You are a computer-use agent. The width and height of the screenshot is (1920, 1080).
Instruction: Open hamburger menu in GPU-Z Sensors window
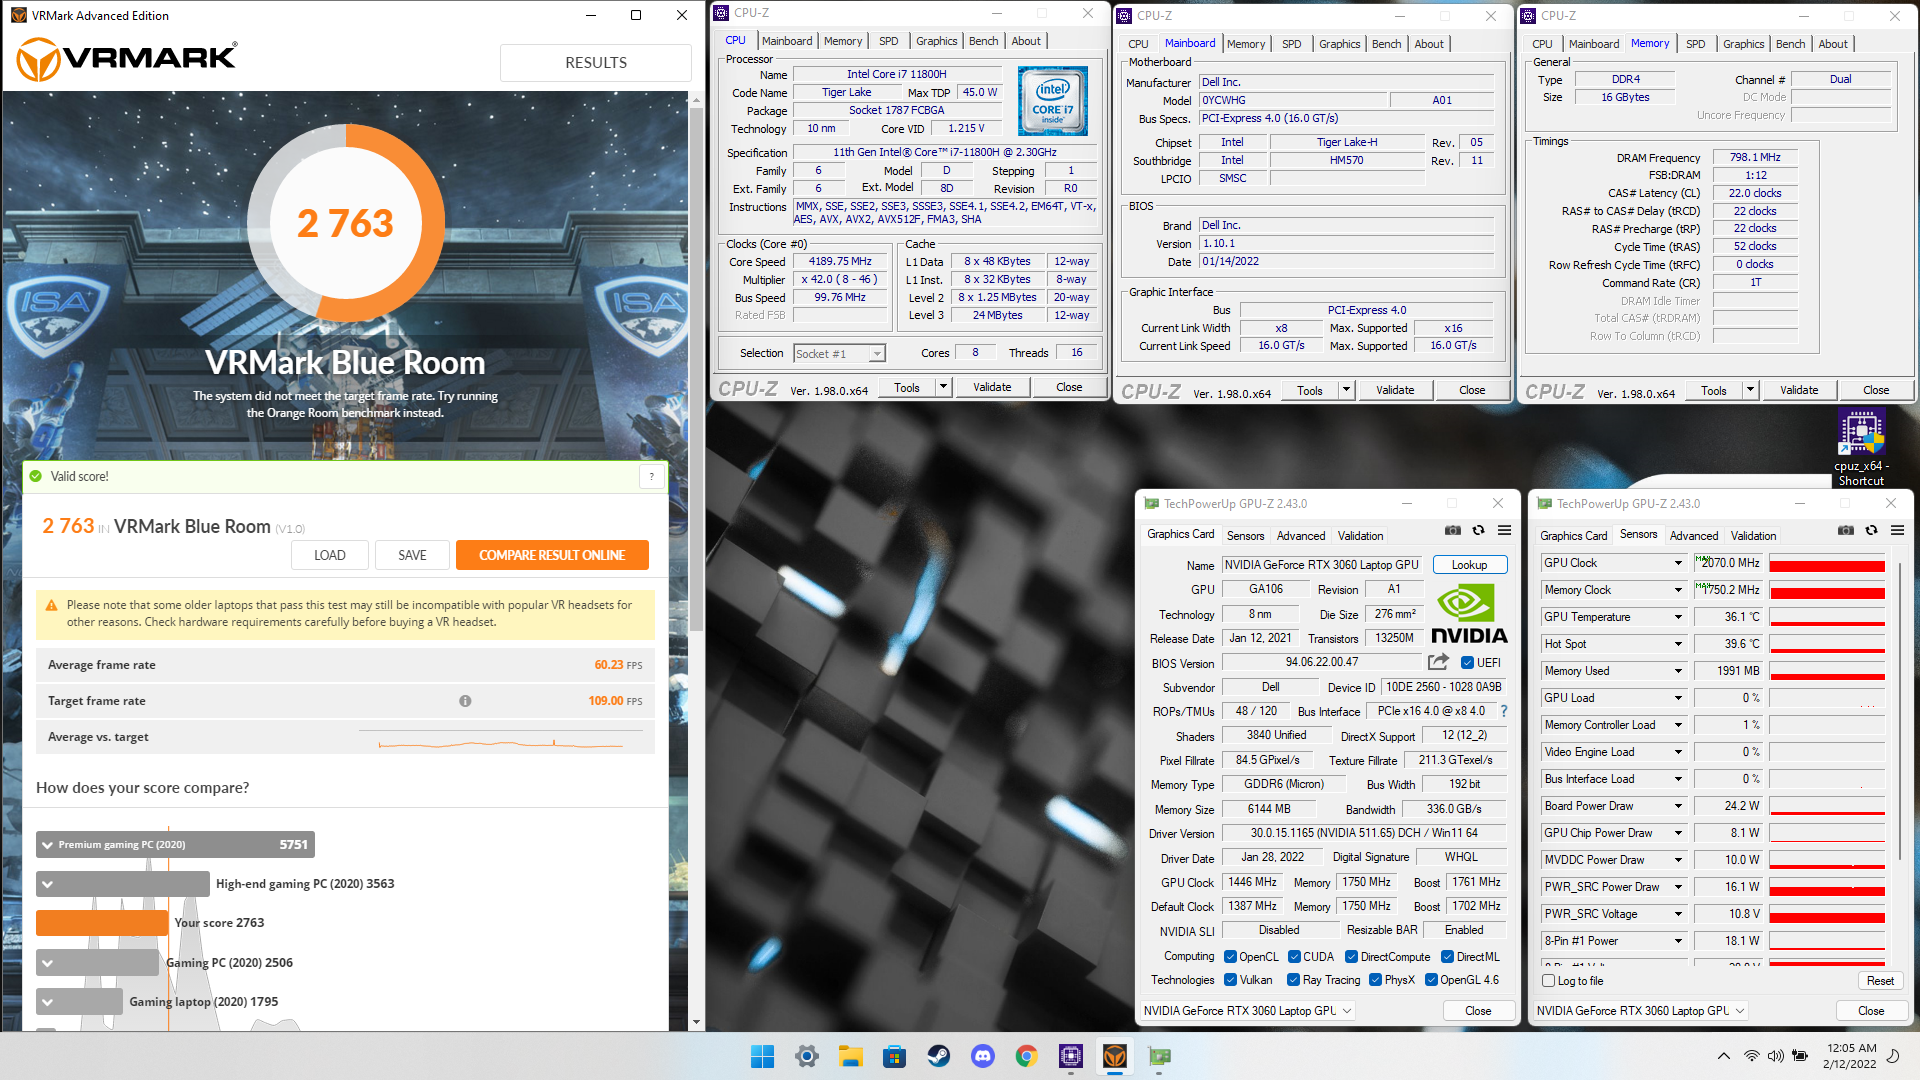click(1898, 531)
